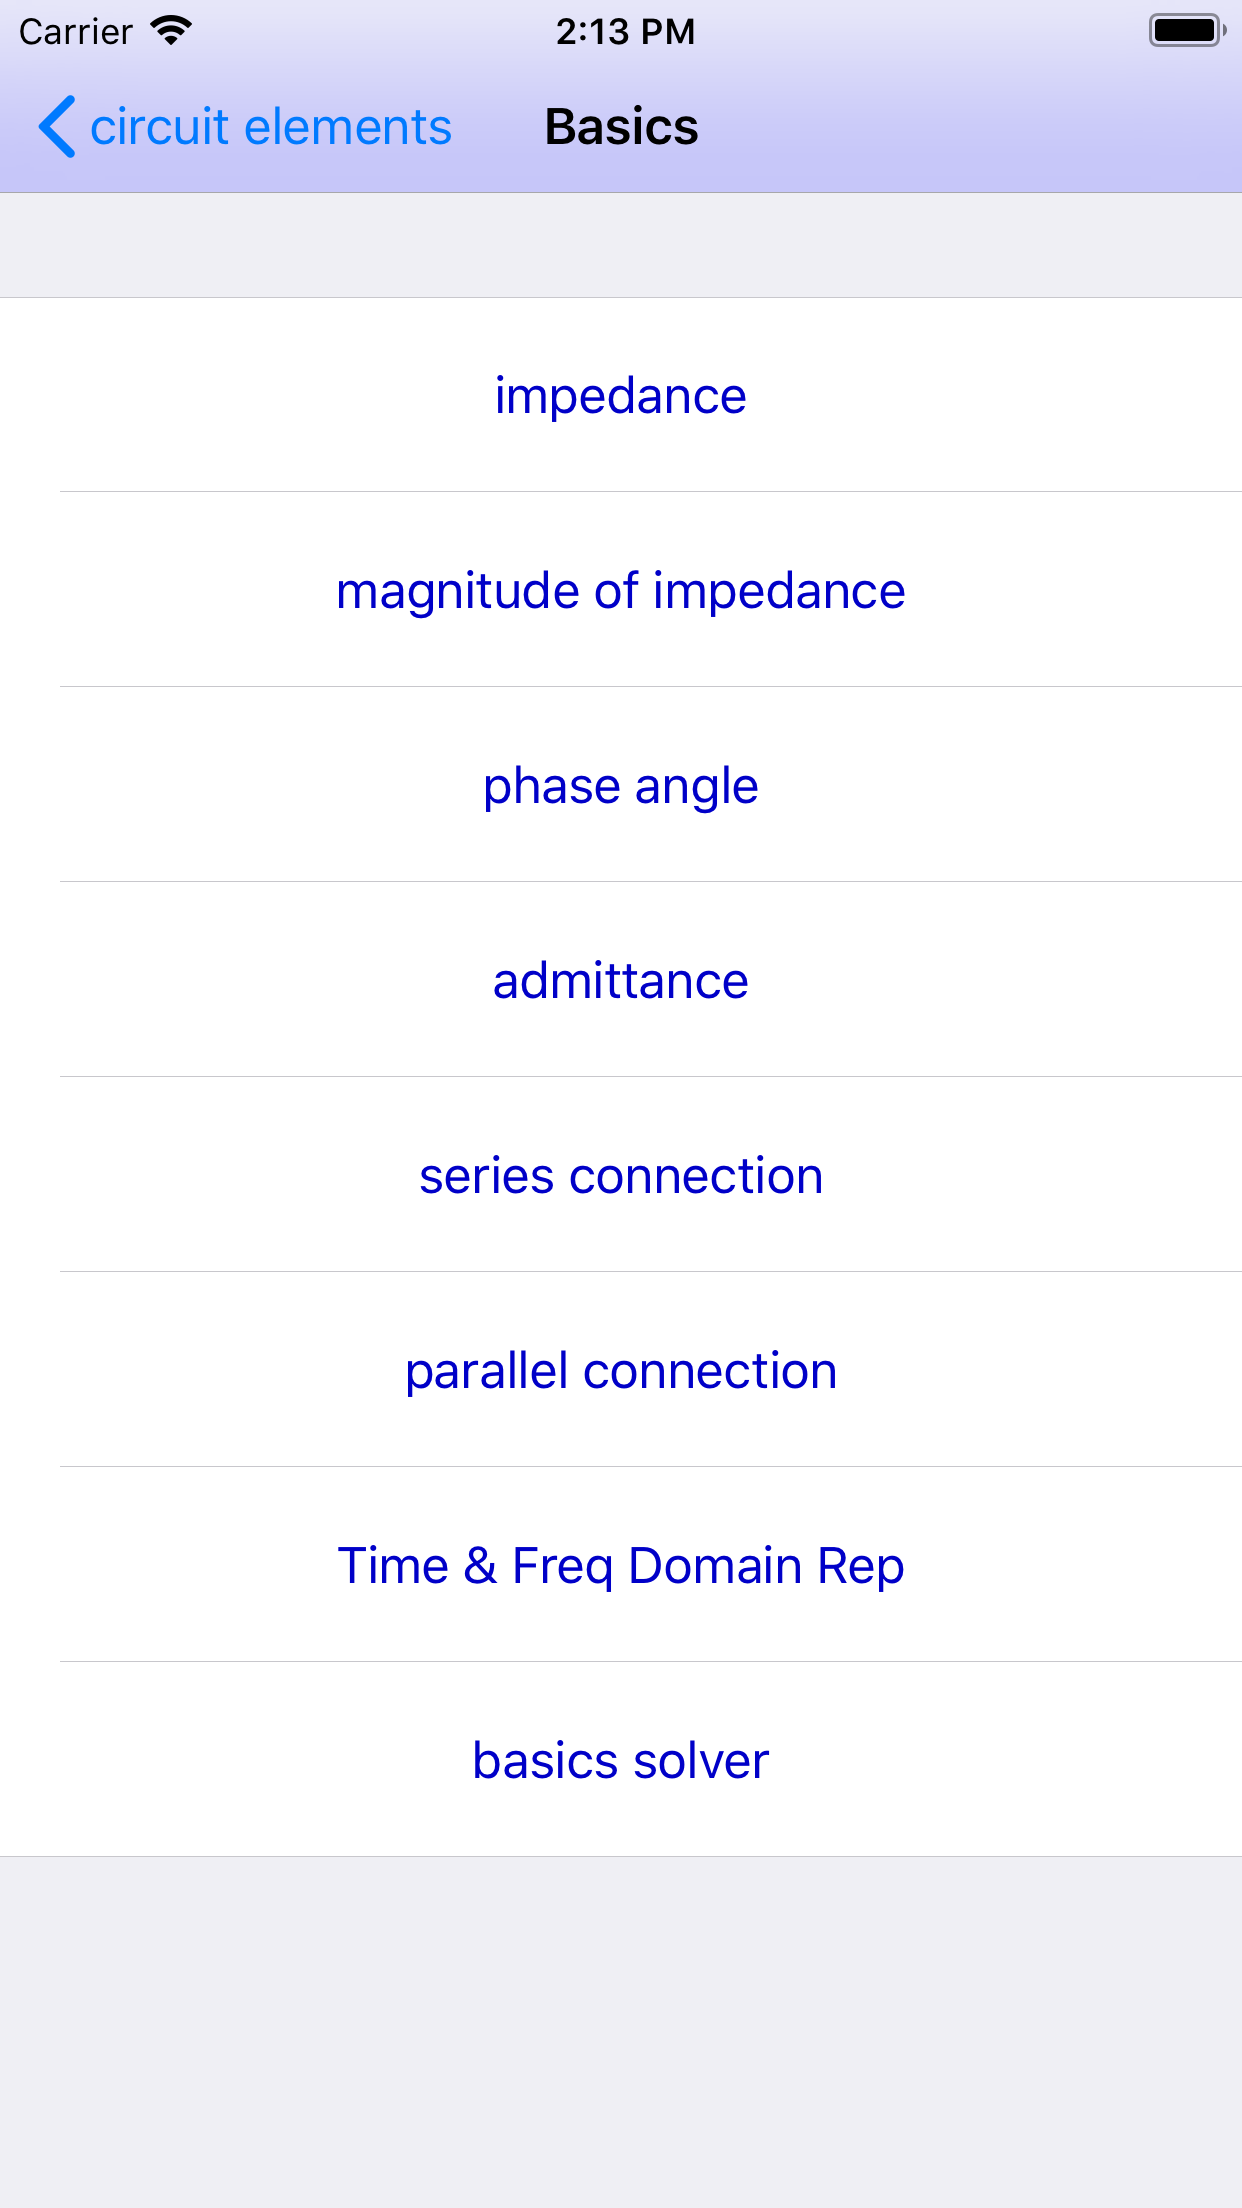The height and width of the screenshot is (2208, 1242).
Task: Select the Carrier label in status bar
Action: point(75,31)
